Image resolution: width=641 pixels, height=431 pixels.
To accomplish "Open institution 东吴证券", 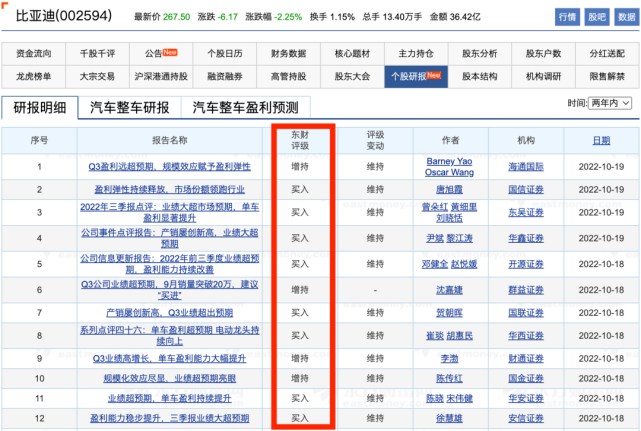I will (x=526, y=213).
